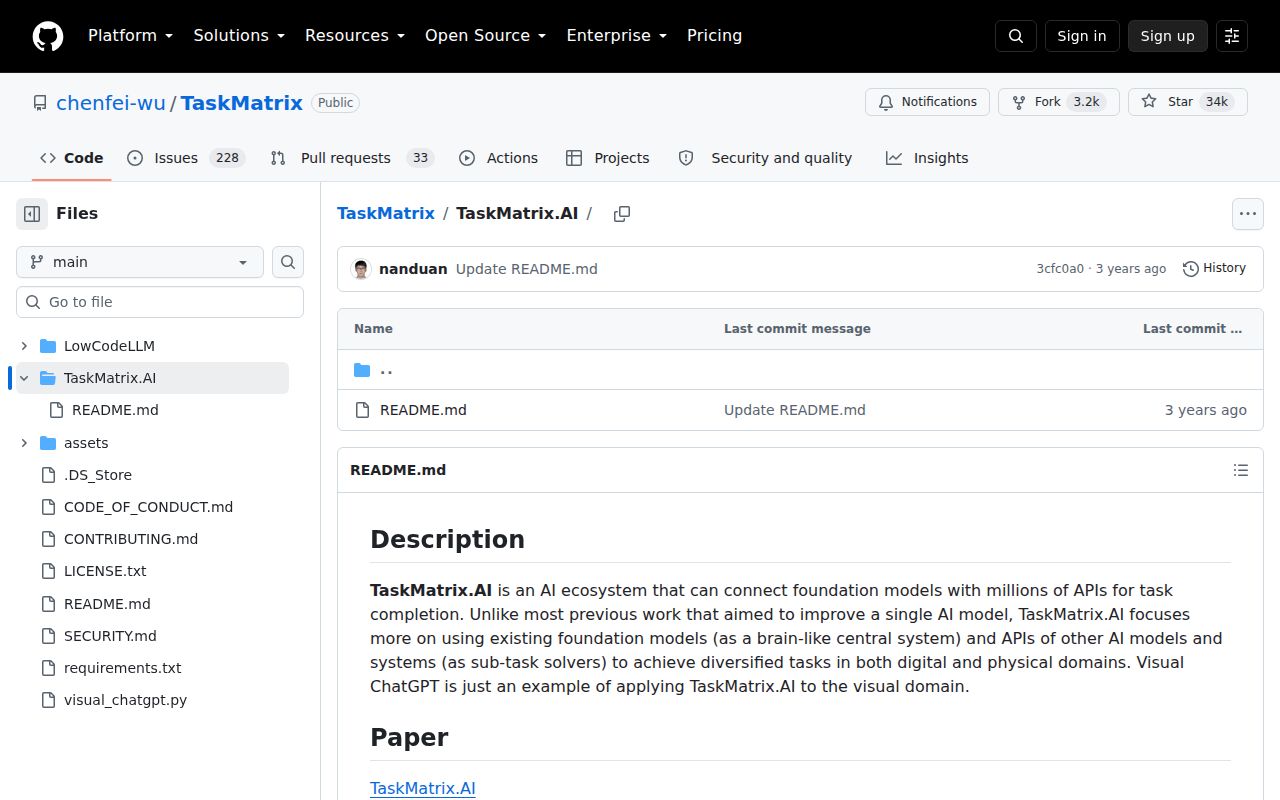The width and height of the screenshot is (1280, 800).
Task: Click the .DS_Store file icon
Action: click(48, 475)
